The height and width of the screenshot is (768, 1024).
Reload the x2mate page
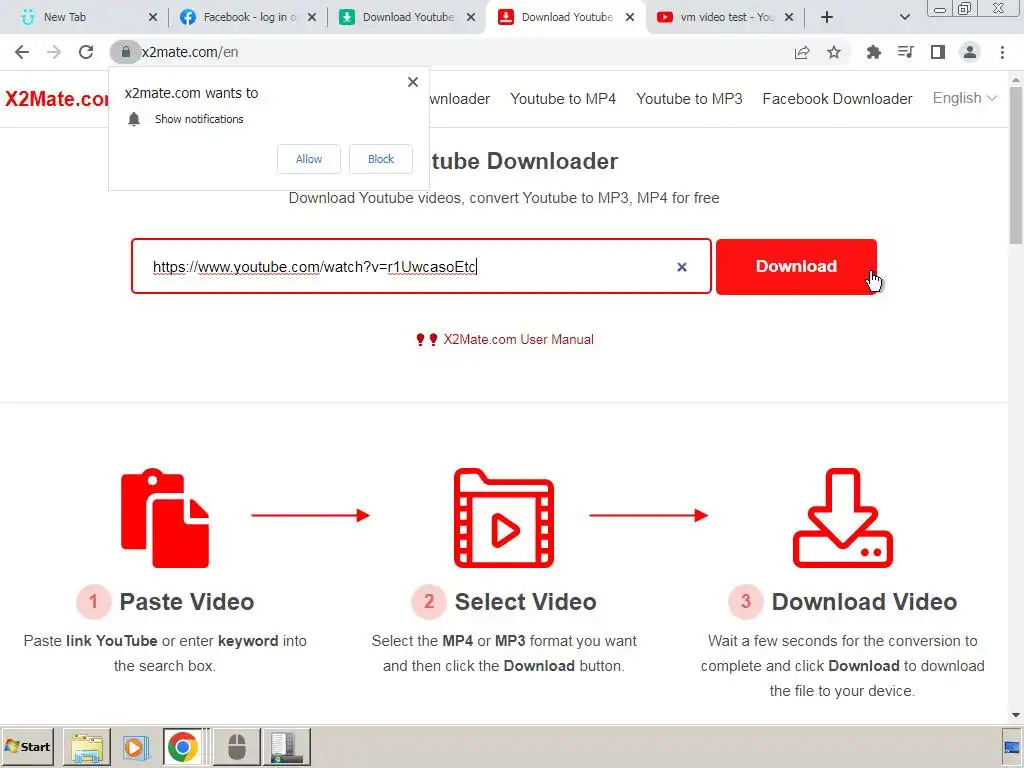point(86,52)
